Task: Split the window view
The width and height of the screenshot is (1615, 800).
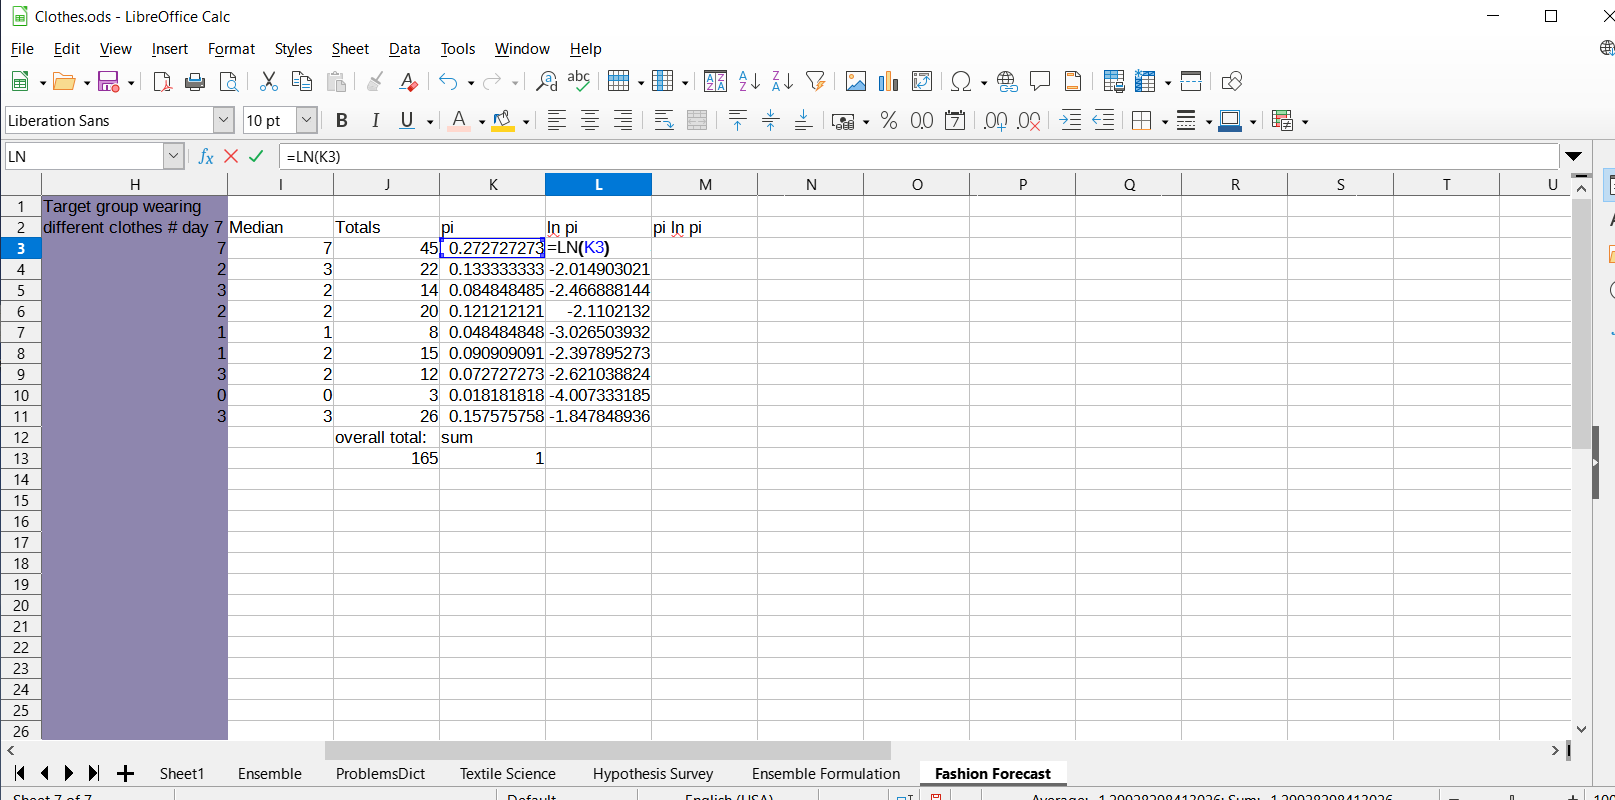Action: (x=1191, y=82)
